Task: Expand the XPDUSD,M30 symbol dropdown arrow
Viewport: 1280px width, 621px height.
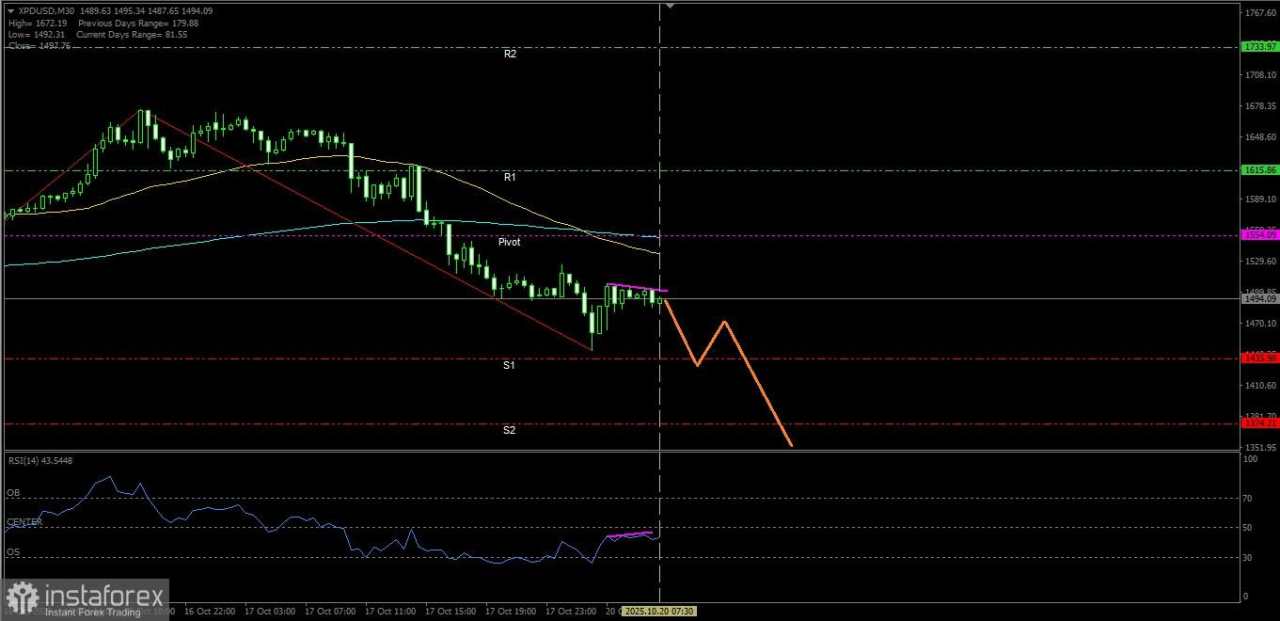Action: [10, 11]
